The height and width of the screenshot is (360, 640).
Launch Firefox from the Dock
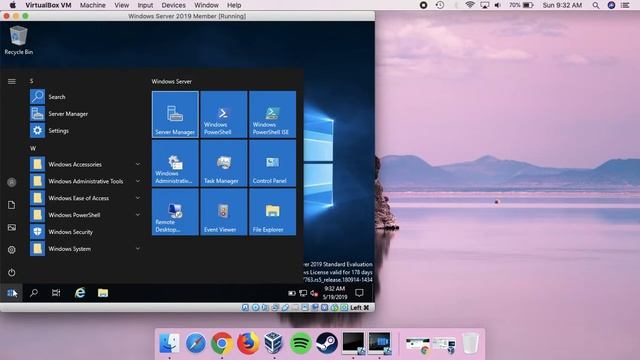(248, 343)
